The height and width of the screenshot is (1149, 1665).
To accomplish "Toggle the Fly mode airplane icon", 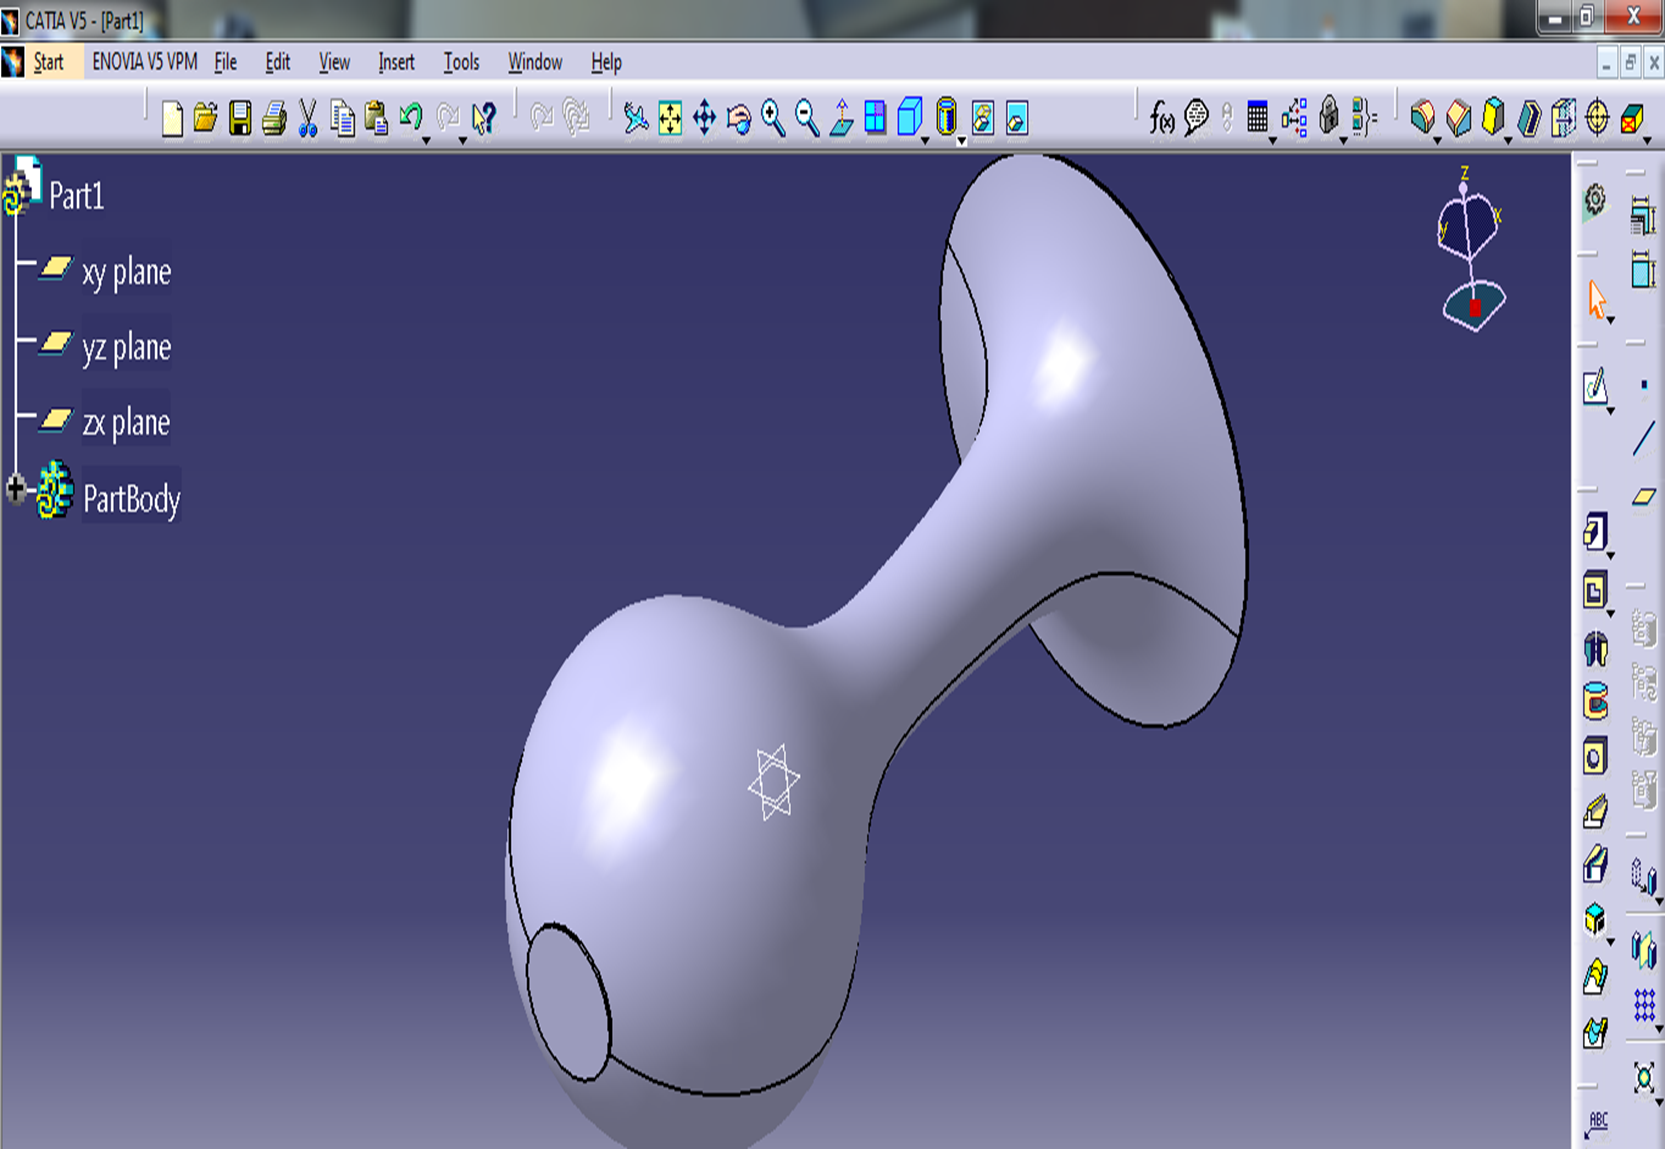I will [635, 119].
